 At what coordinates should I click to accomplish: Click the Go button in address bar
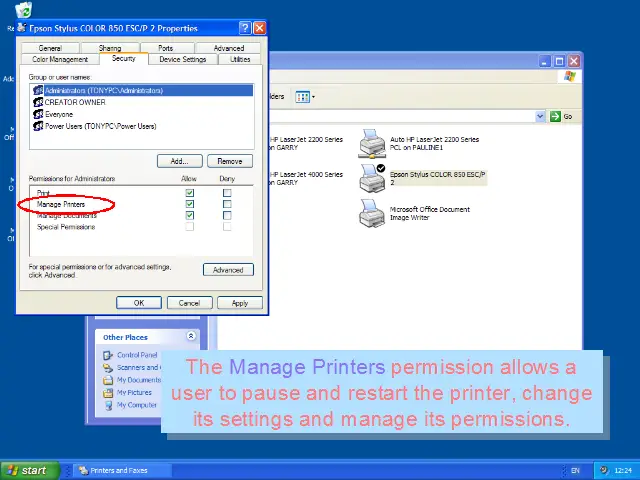pyautogui.click(x=561, y=116)
